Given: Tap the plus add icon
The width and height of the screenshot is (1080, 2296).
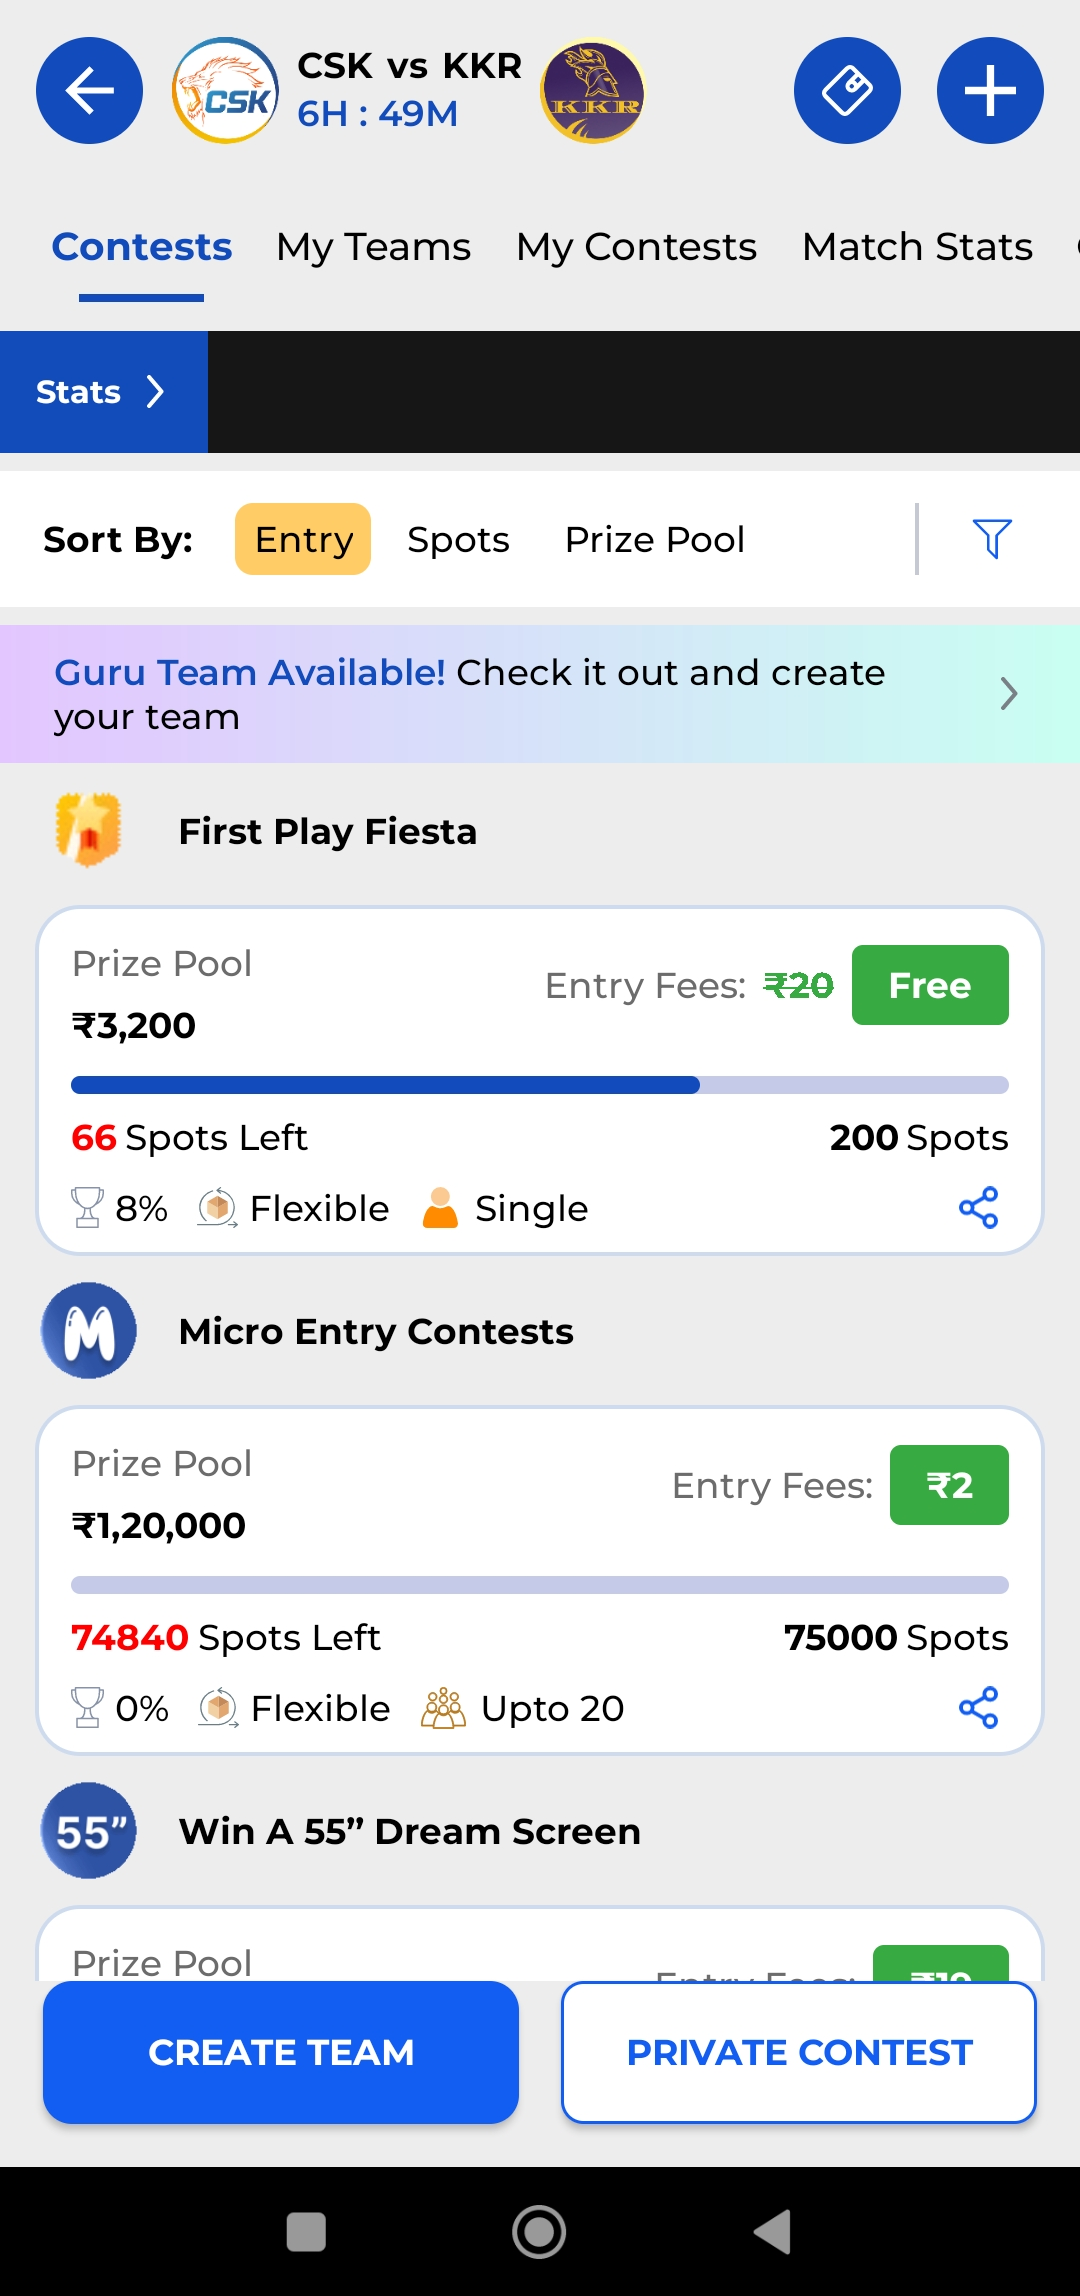Looking at the screenshot, I should [990, 91].
